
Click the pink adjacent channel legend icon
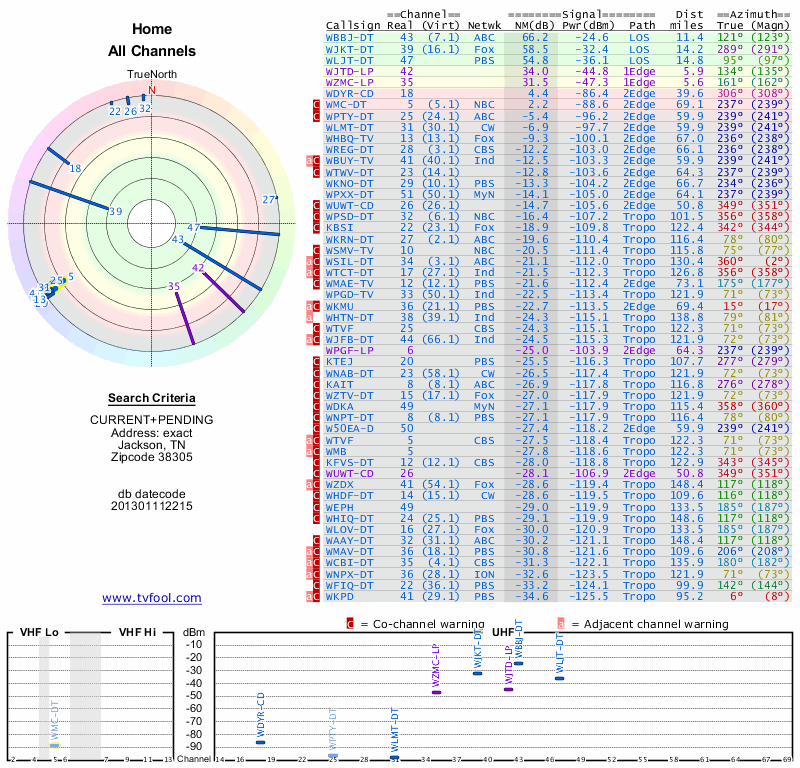click(x=561, y=624)
